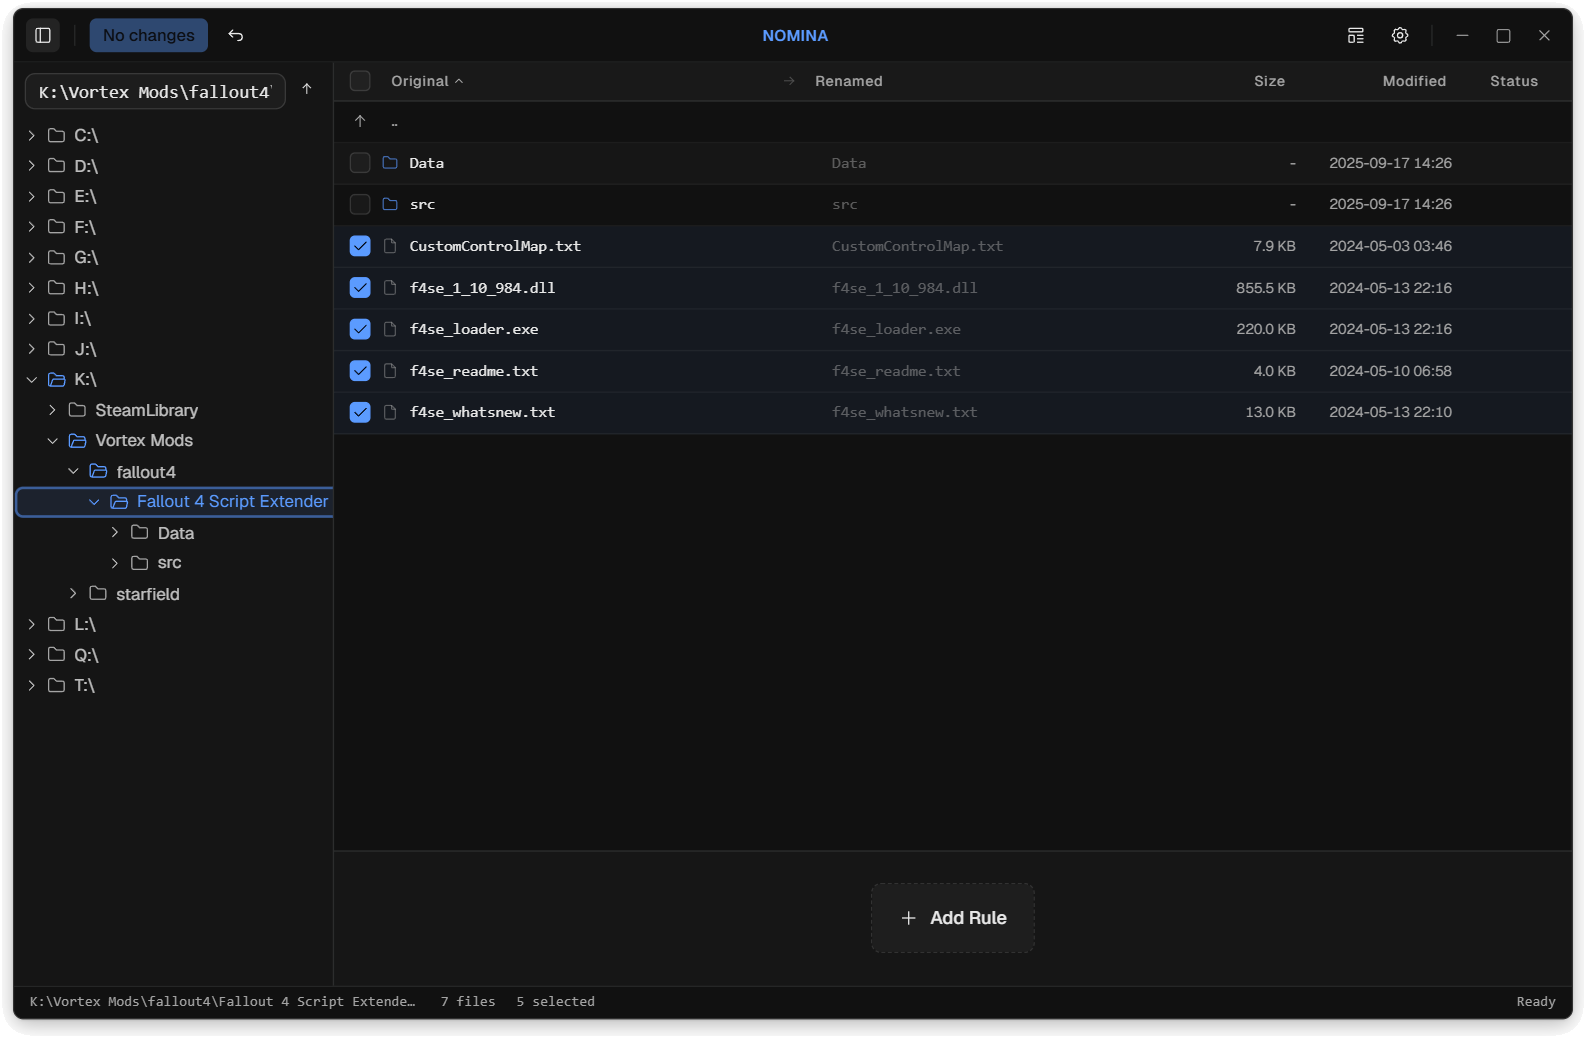
Task: Click the undo arrow icon
Action: click(x=236, y=35)
